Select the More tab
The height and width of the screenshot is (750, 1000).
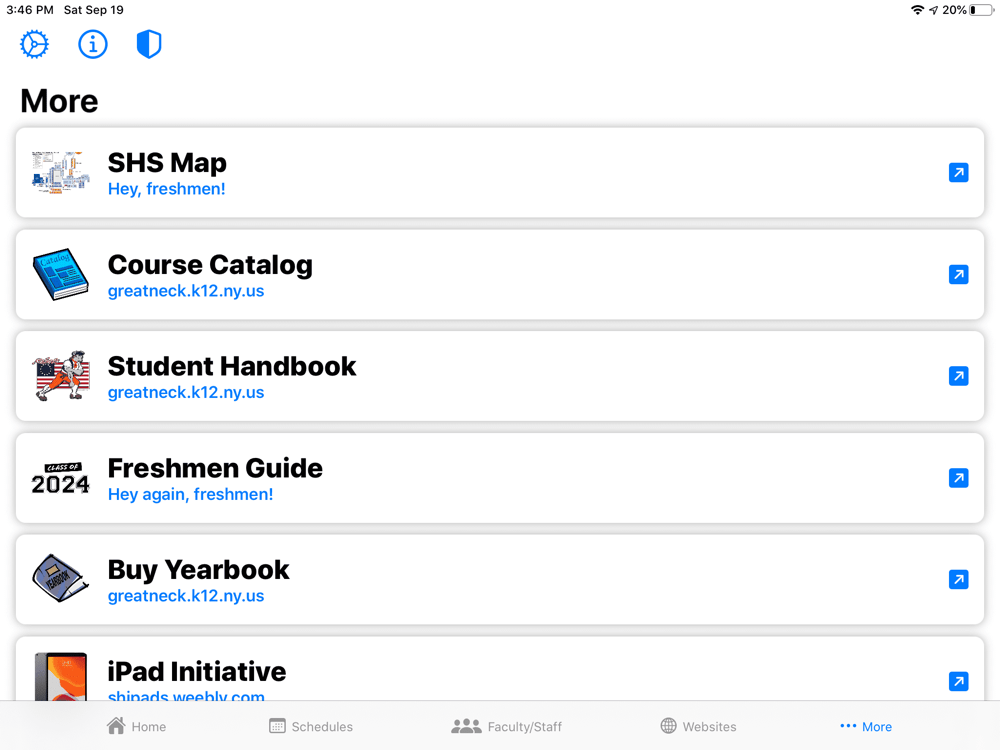[866, 726]
